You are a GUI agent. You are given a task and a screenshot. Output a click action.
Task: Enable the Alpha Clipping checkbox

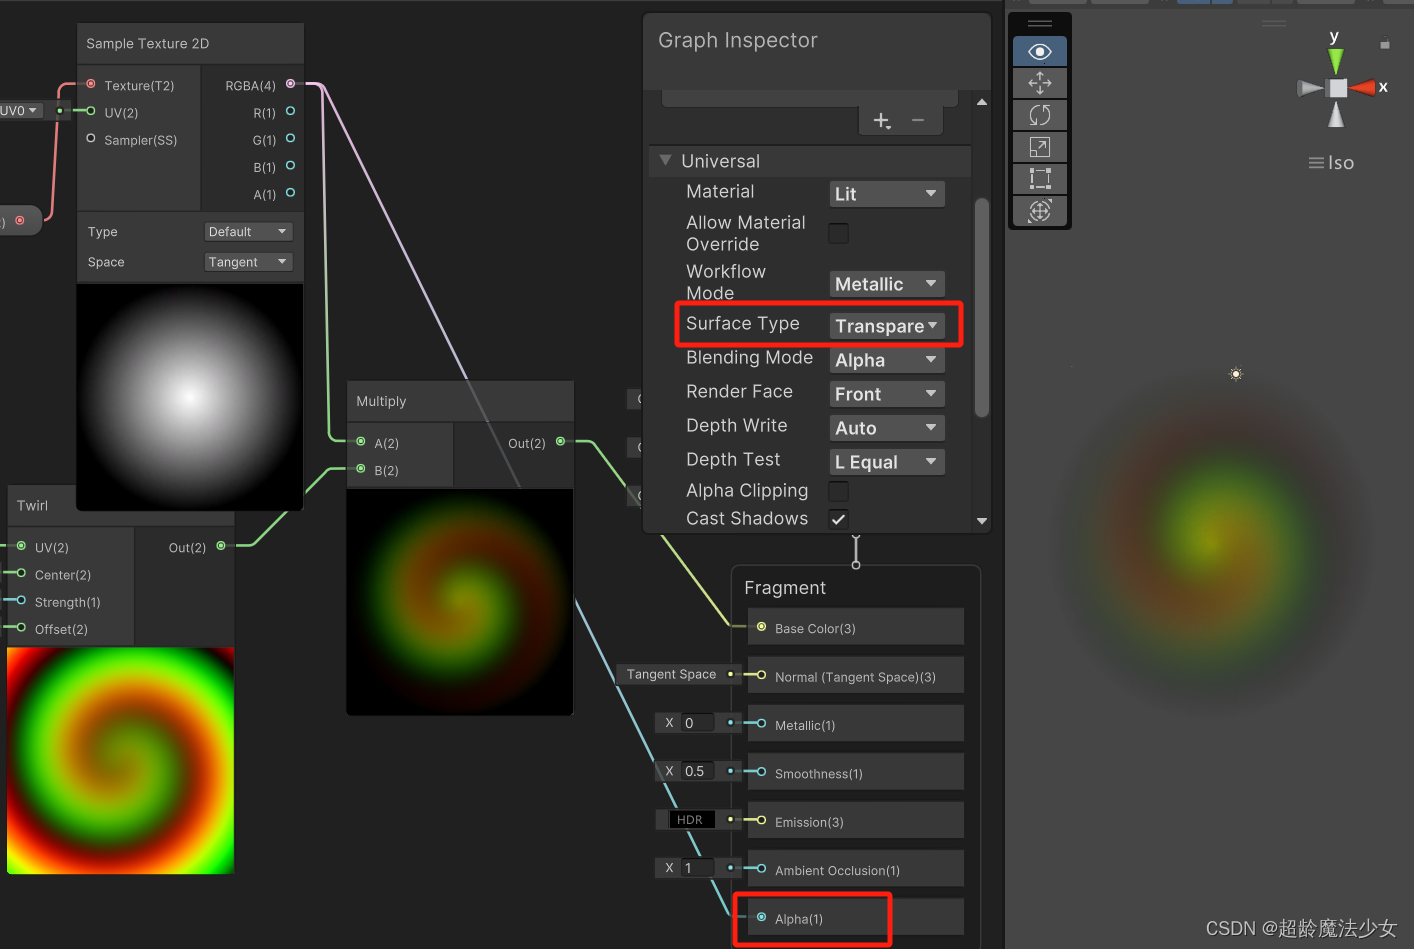tap(838, 491)
